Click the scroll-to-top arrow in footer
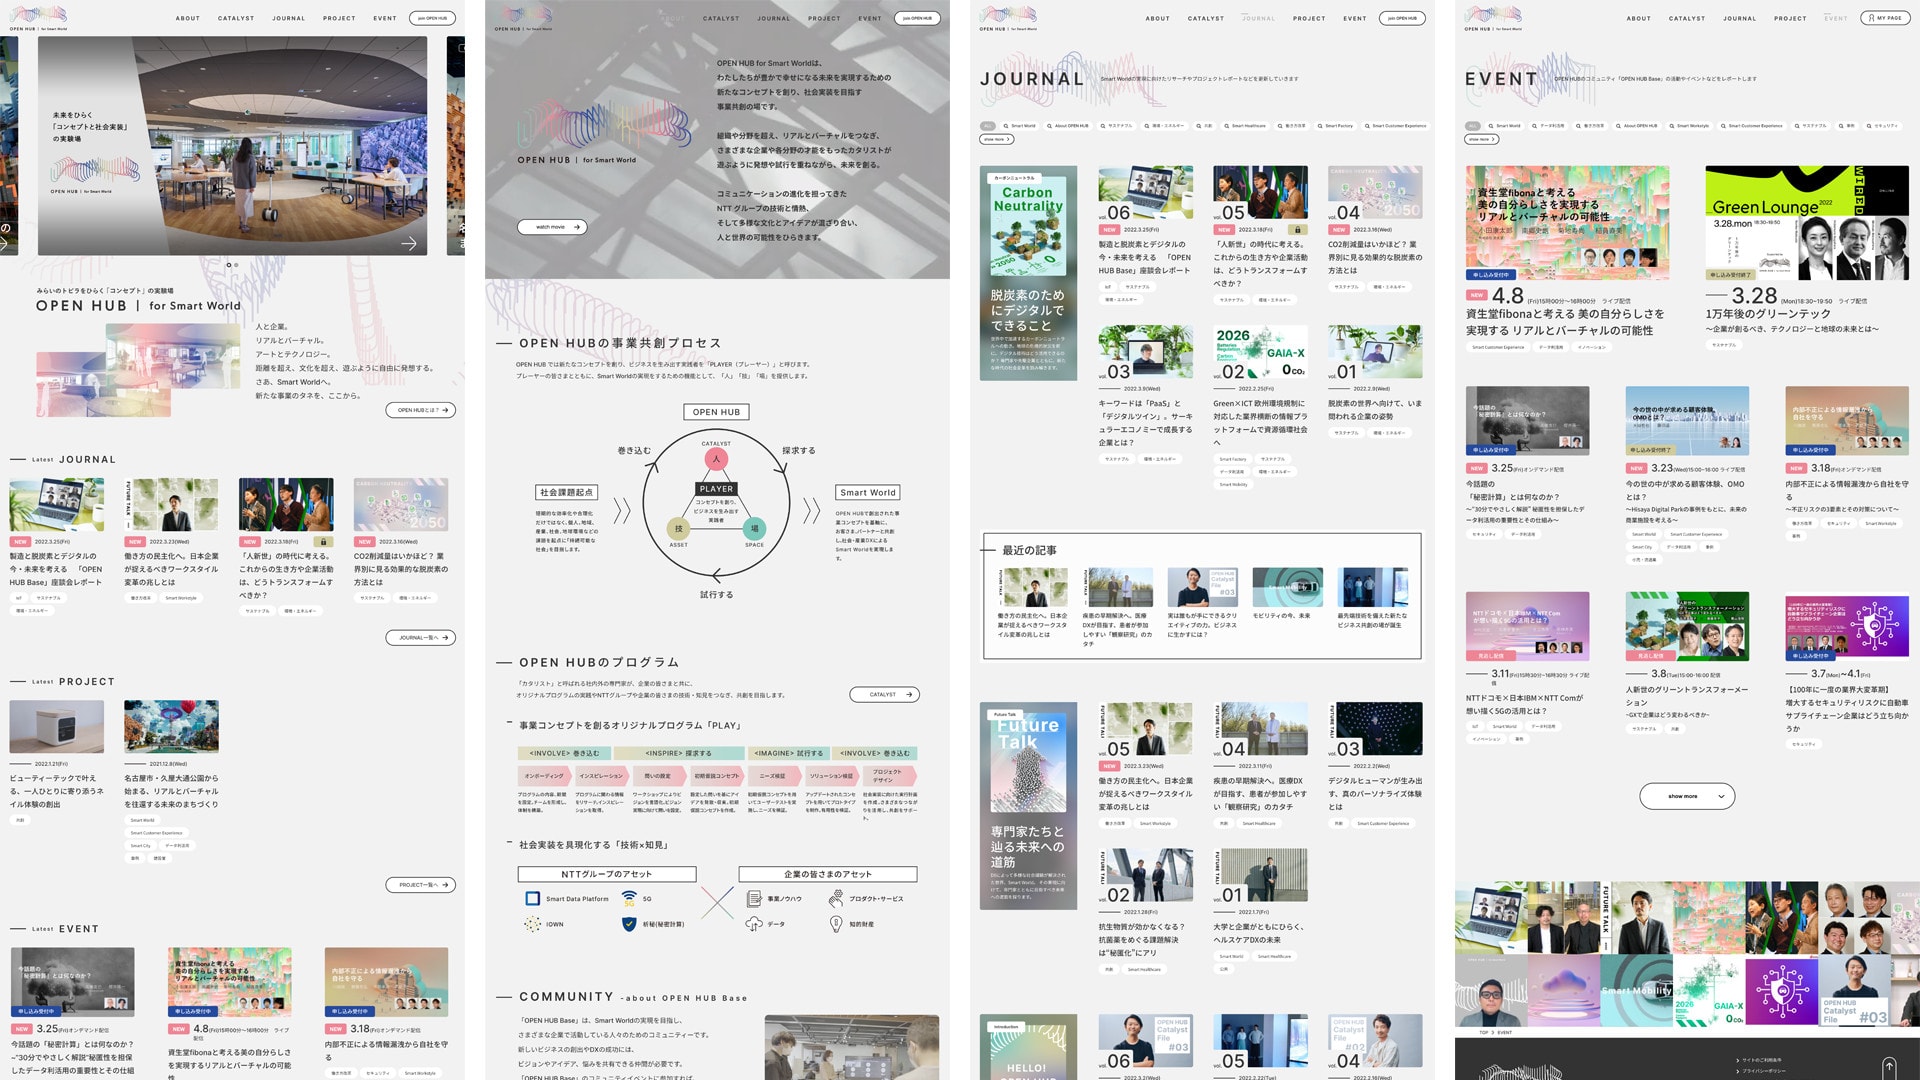Screen dimensions: 1920x1080 click(1888, 1067)
